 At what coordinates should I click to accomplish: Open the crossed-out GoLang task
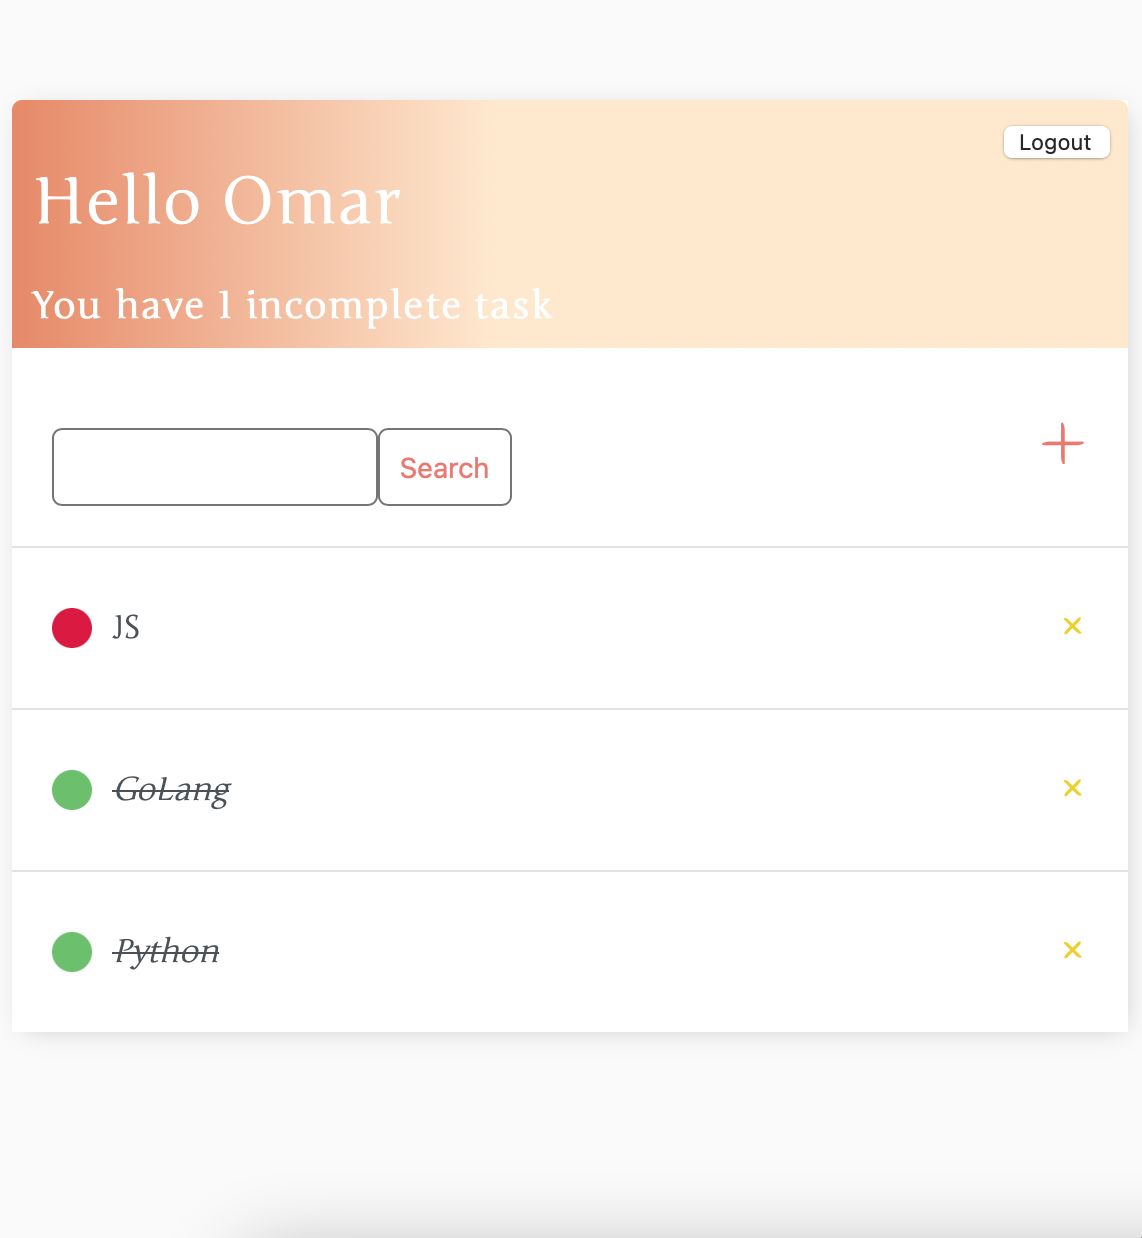tap(172, 790)
